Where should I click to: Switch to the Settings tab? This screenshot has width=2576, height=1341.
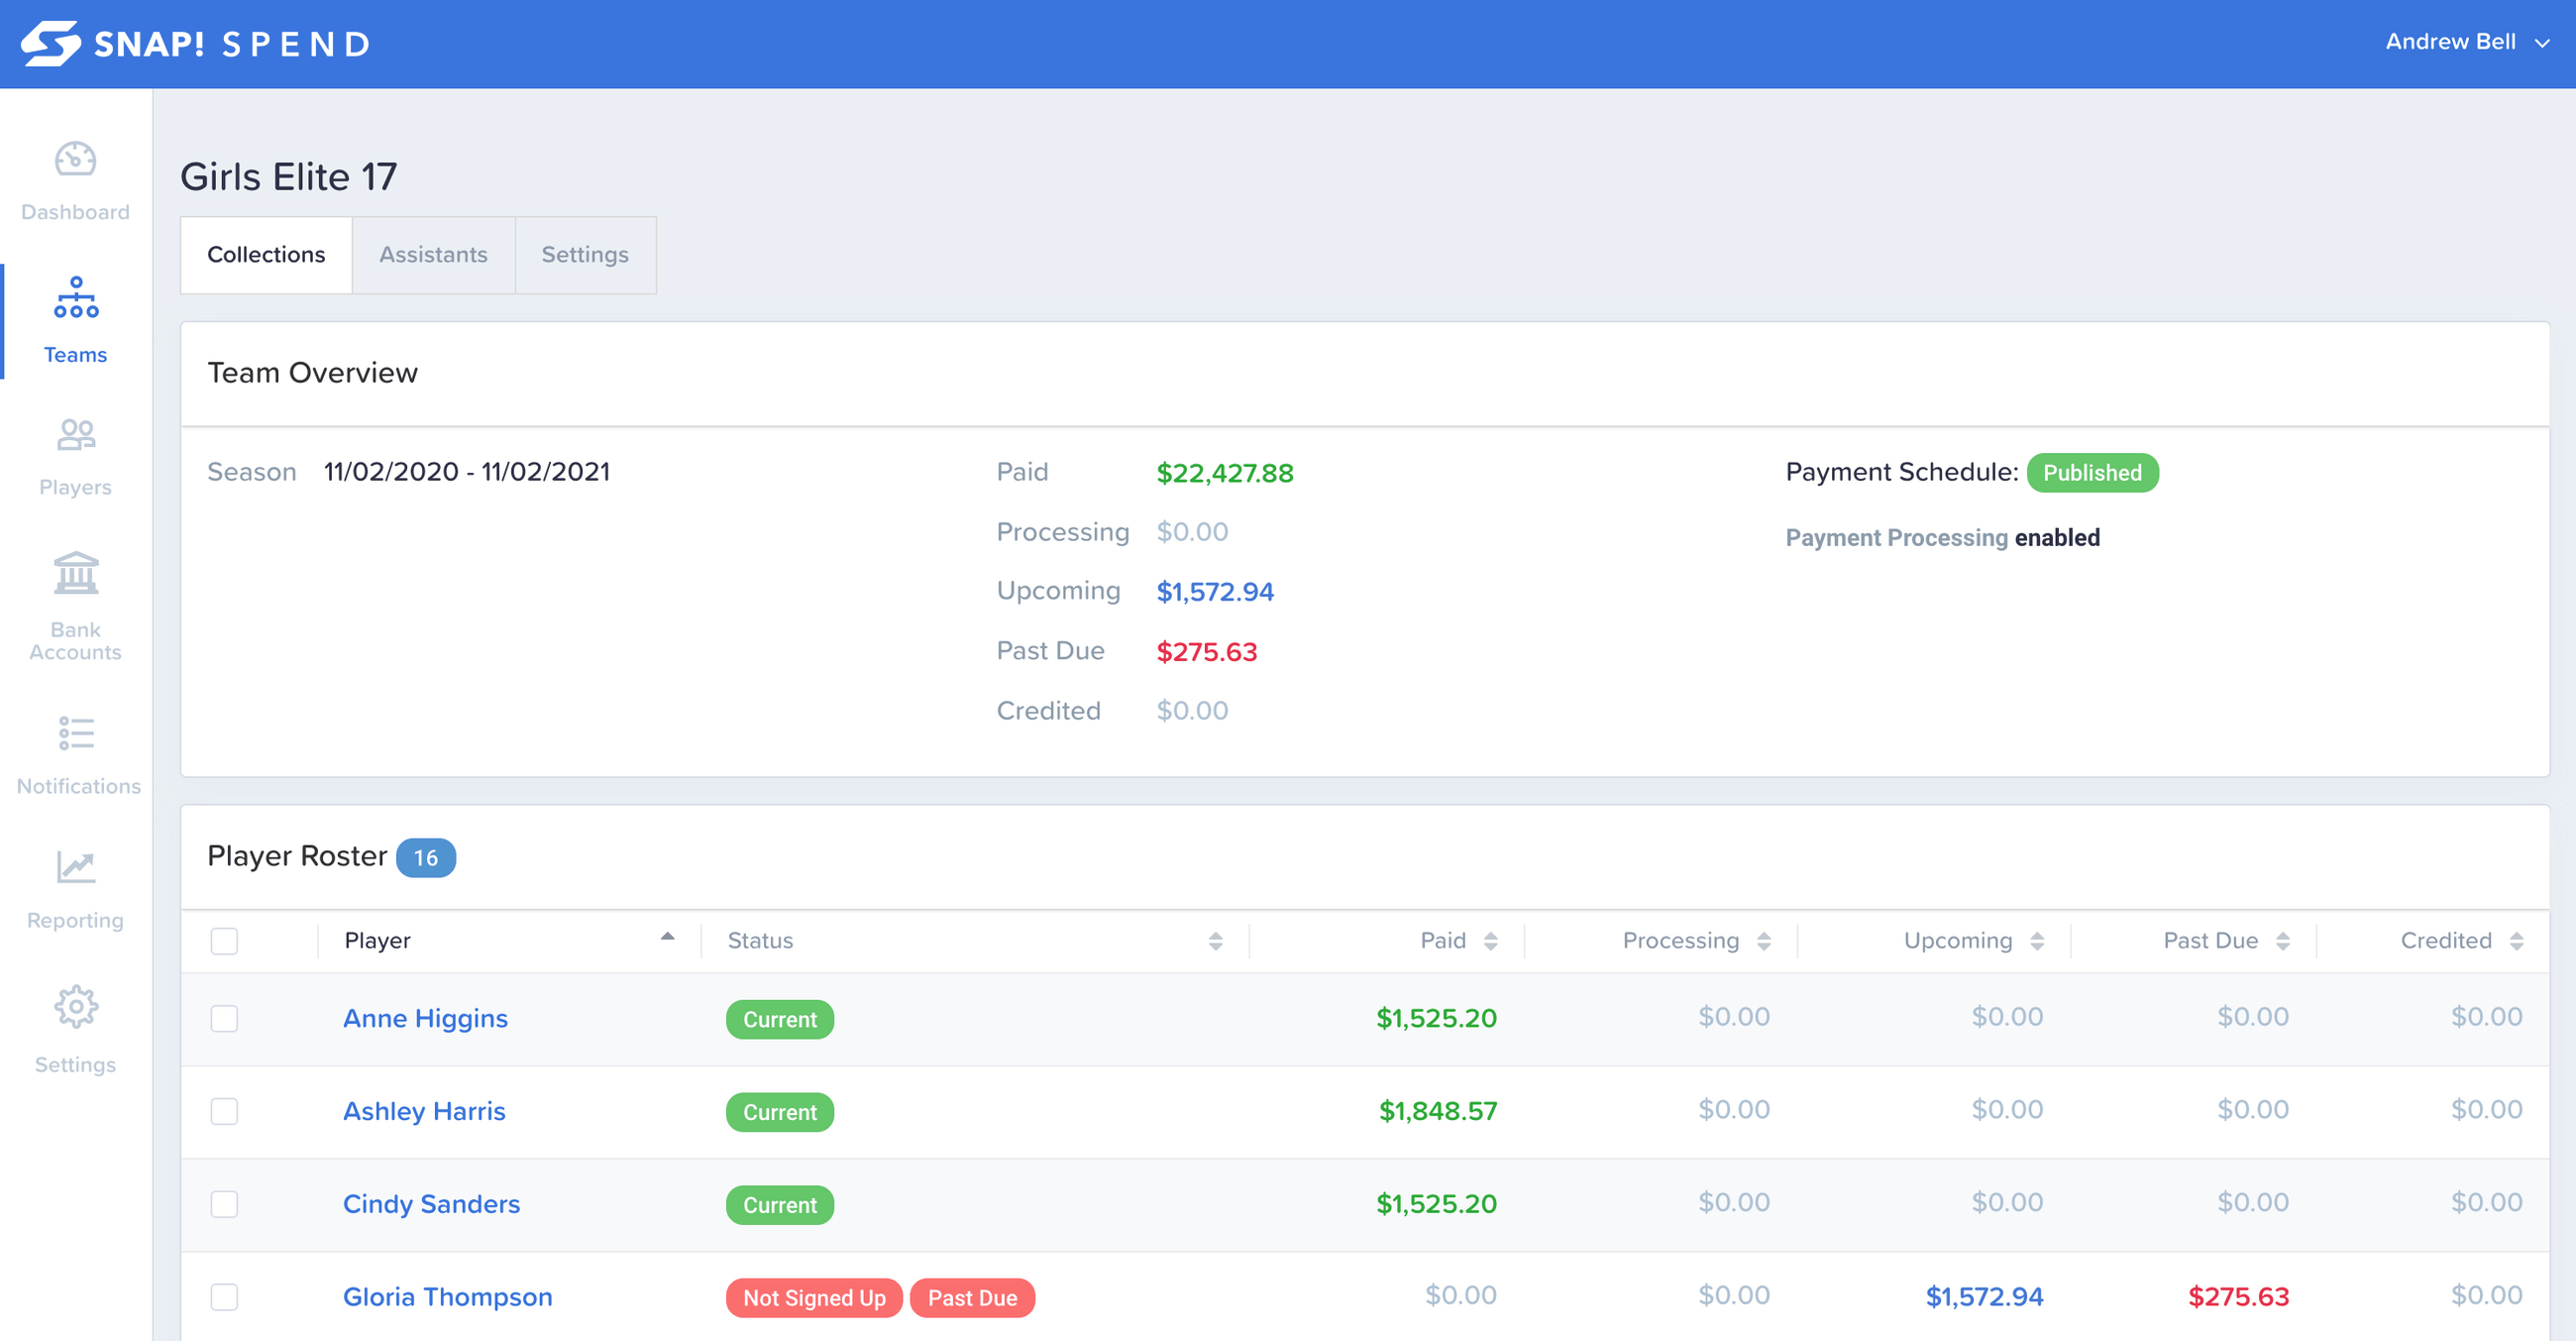583,256
